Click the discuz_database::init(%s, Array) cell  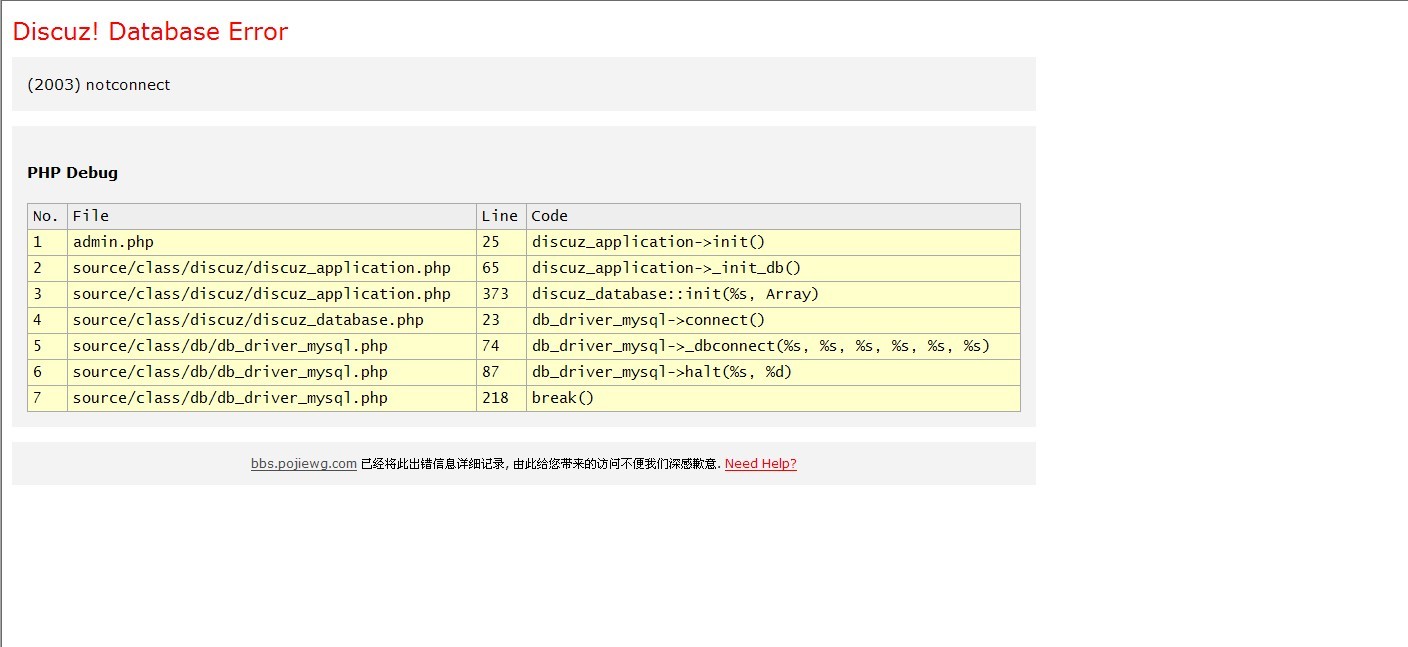[675, 294]
